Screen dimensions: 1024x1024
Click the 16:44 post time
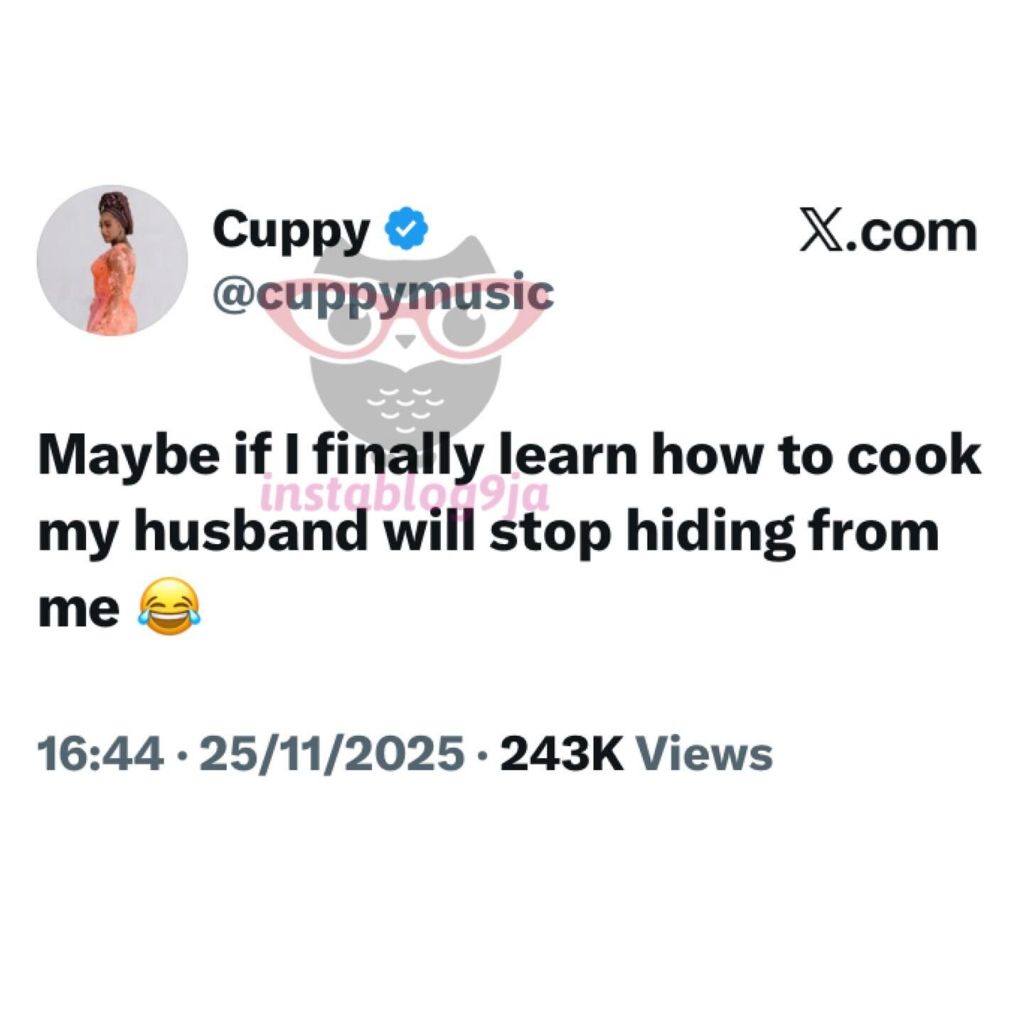pos(100,753)
